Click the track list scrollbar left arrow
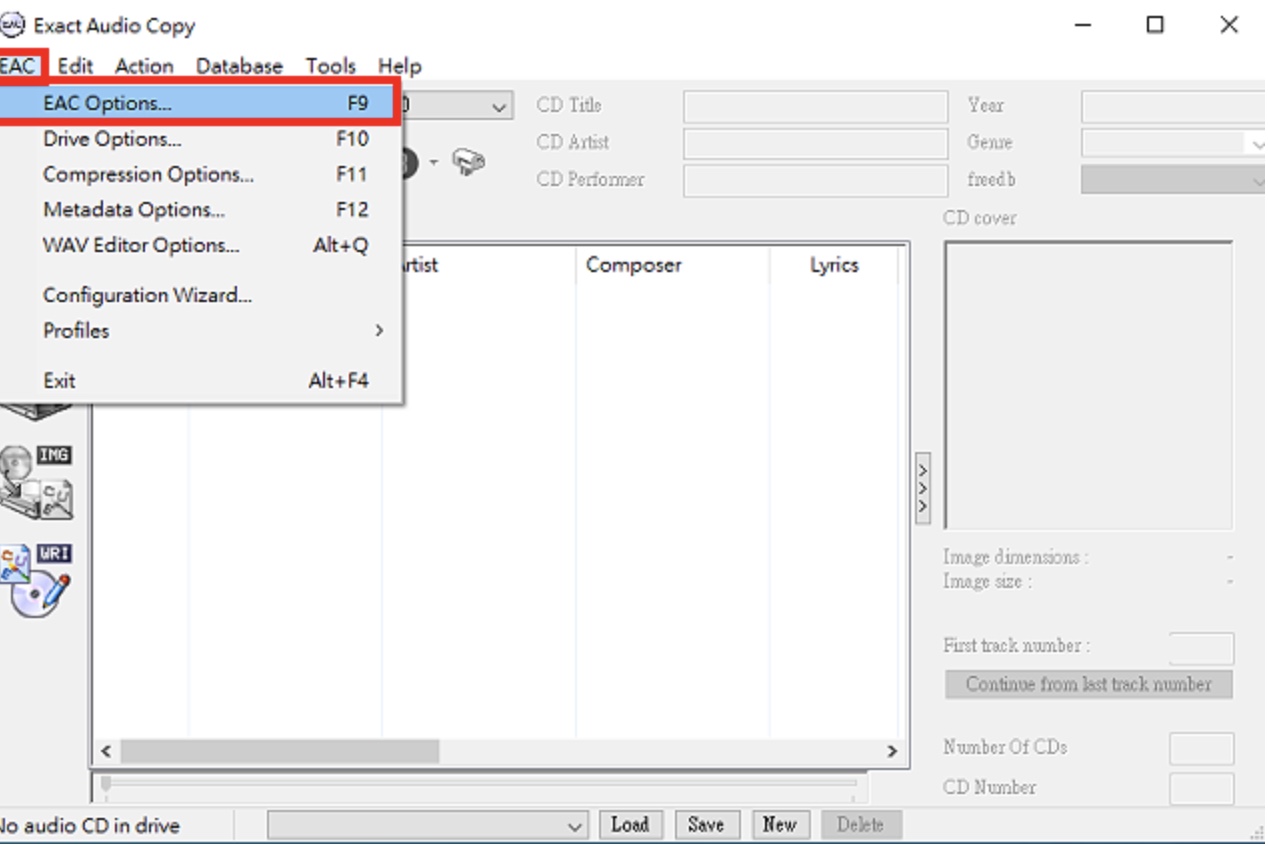 107,751
